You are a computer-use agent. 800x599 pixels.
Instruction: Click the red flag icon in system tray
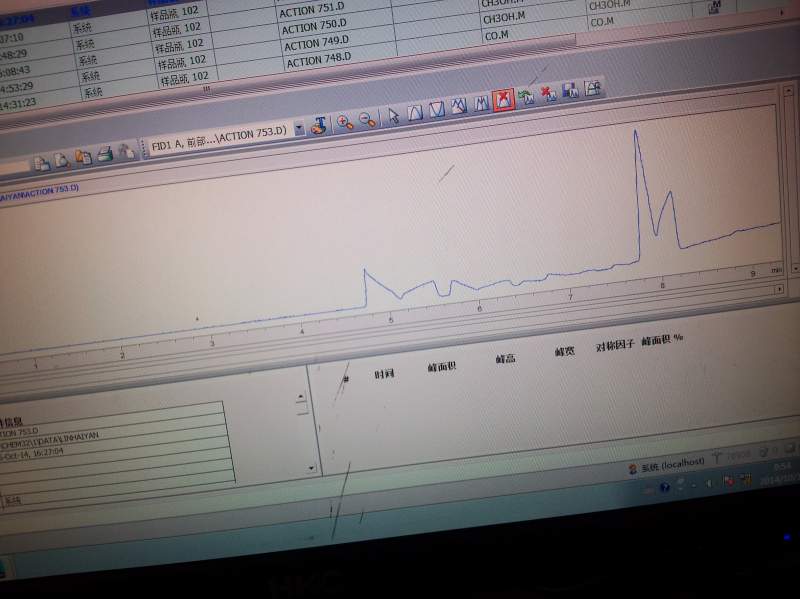(728, 481)
